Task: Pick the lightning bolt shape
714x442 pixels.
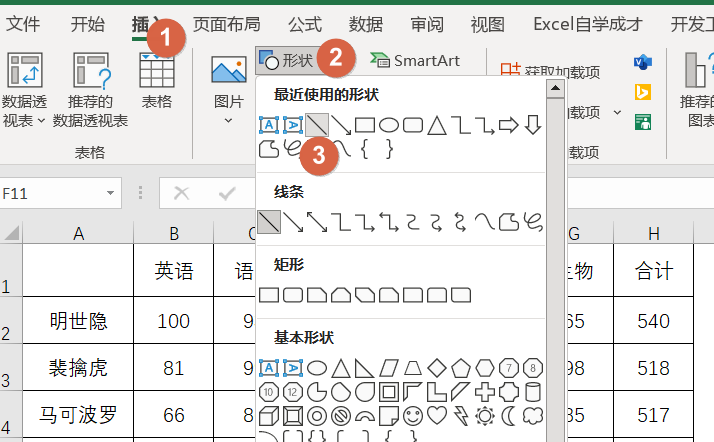Action: [x=461, y=416]
